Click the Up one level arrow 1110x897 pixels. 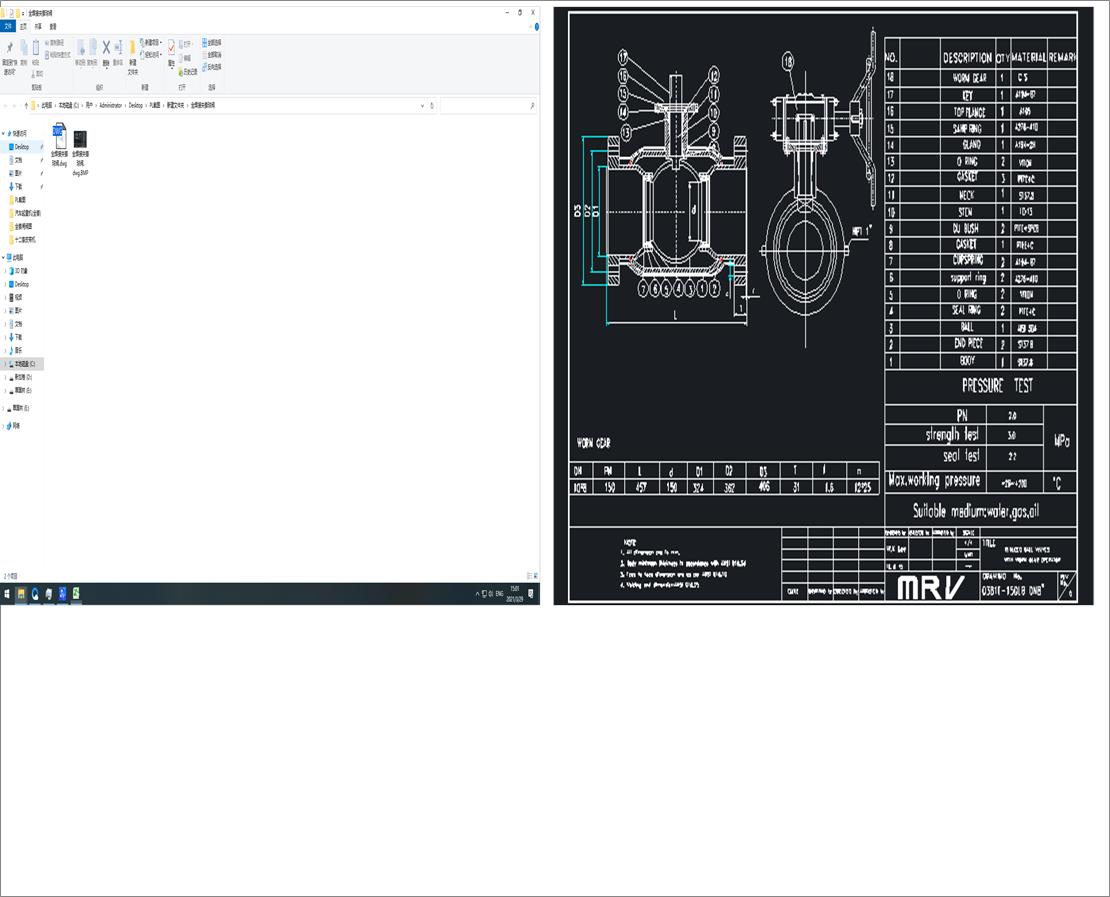click(26, 105)
